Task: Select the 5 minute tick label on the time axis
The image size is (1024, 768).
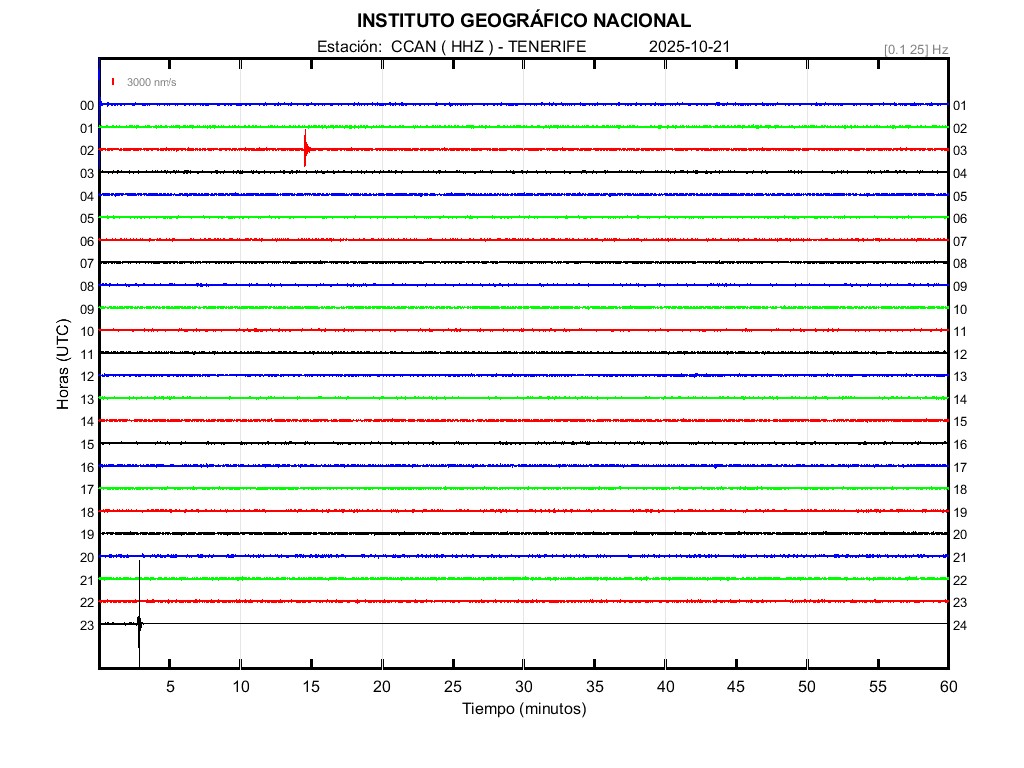Action: click(170, 686)
